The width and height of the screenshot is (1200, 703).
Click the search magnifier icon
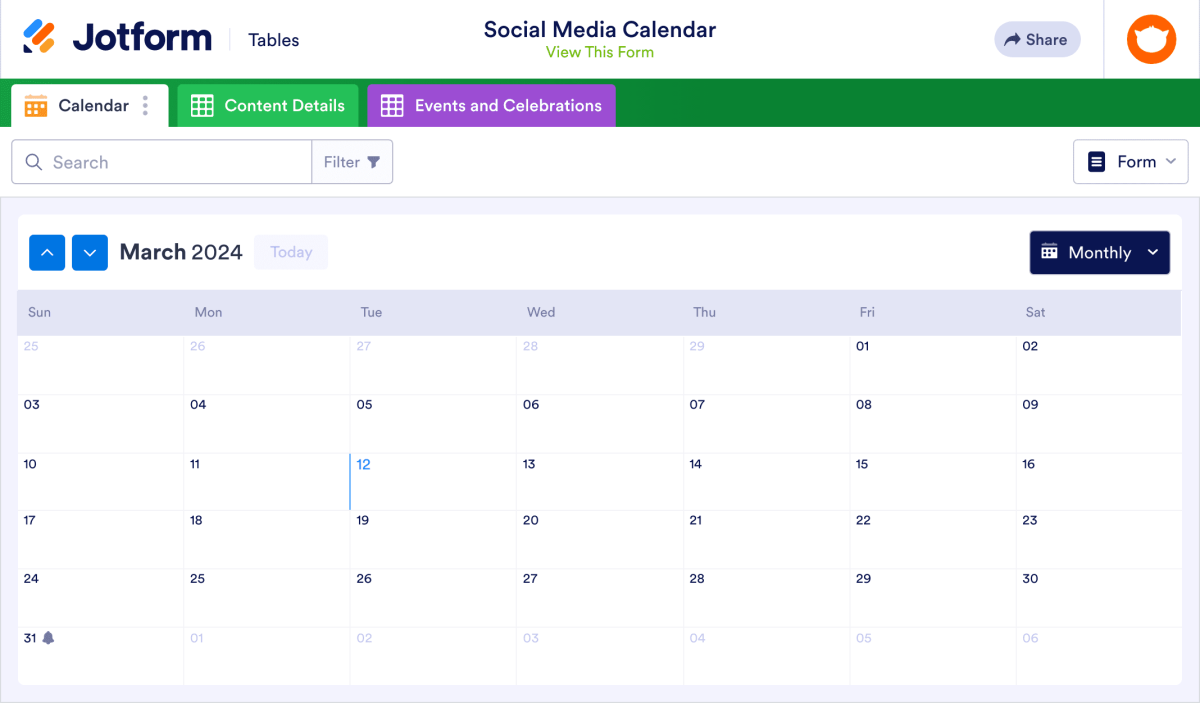pos(34,161)
